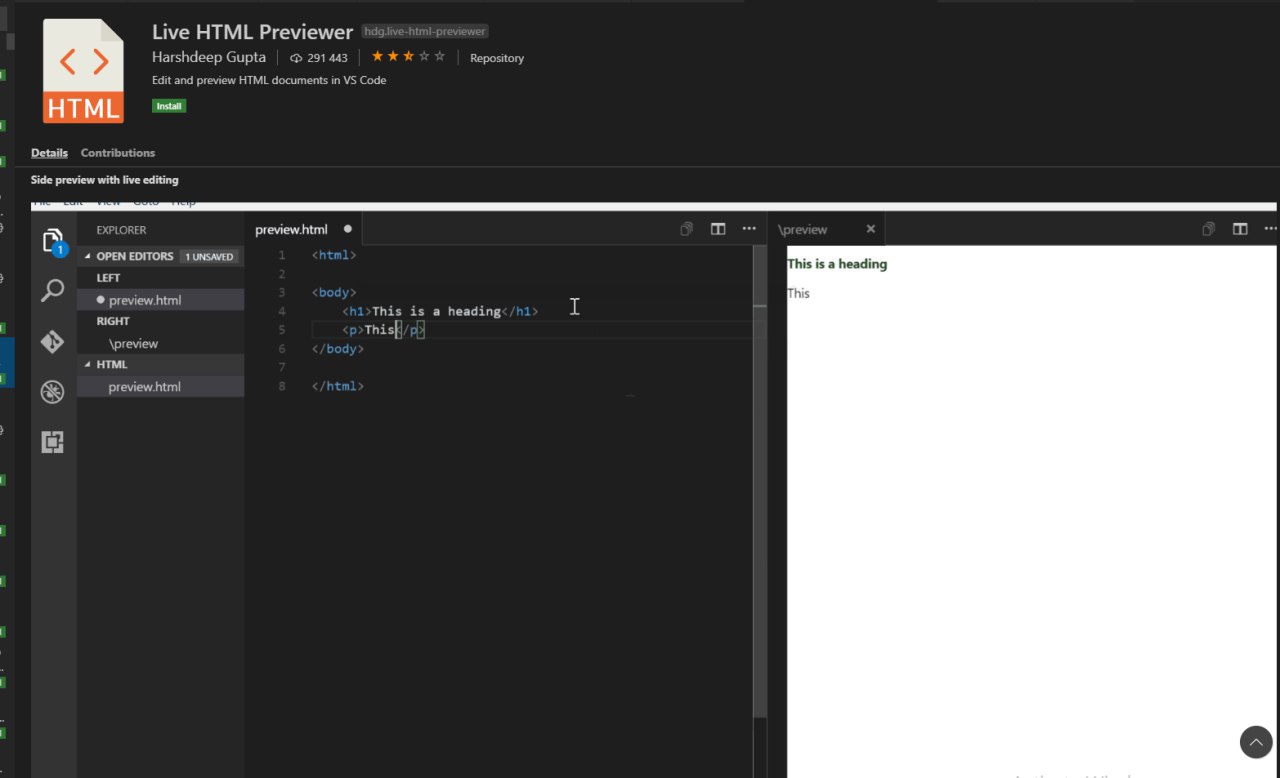Click the closing </body> tag line

(338, 349)
